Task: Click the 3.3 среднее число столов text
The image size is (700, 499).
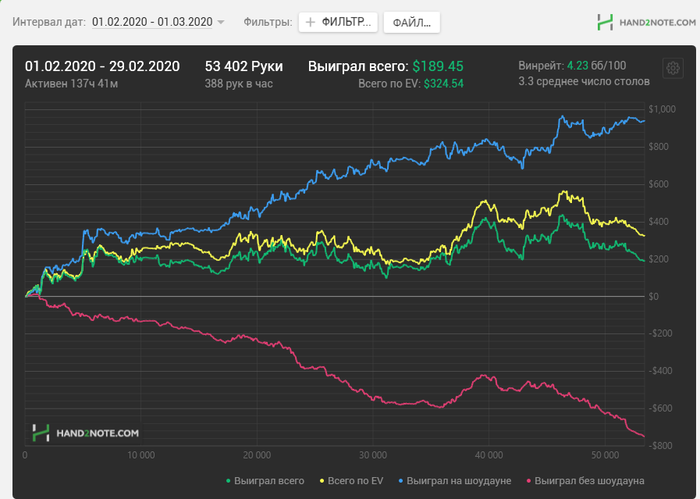Action: coord(584,81)
